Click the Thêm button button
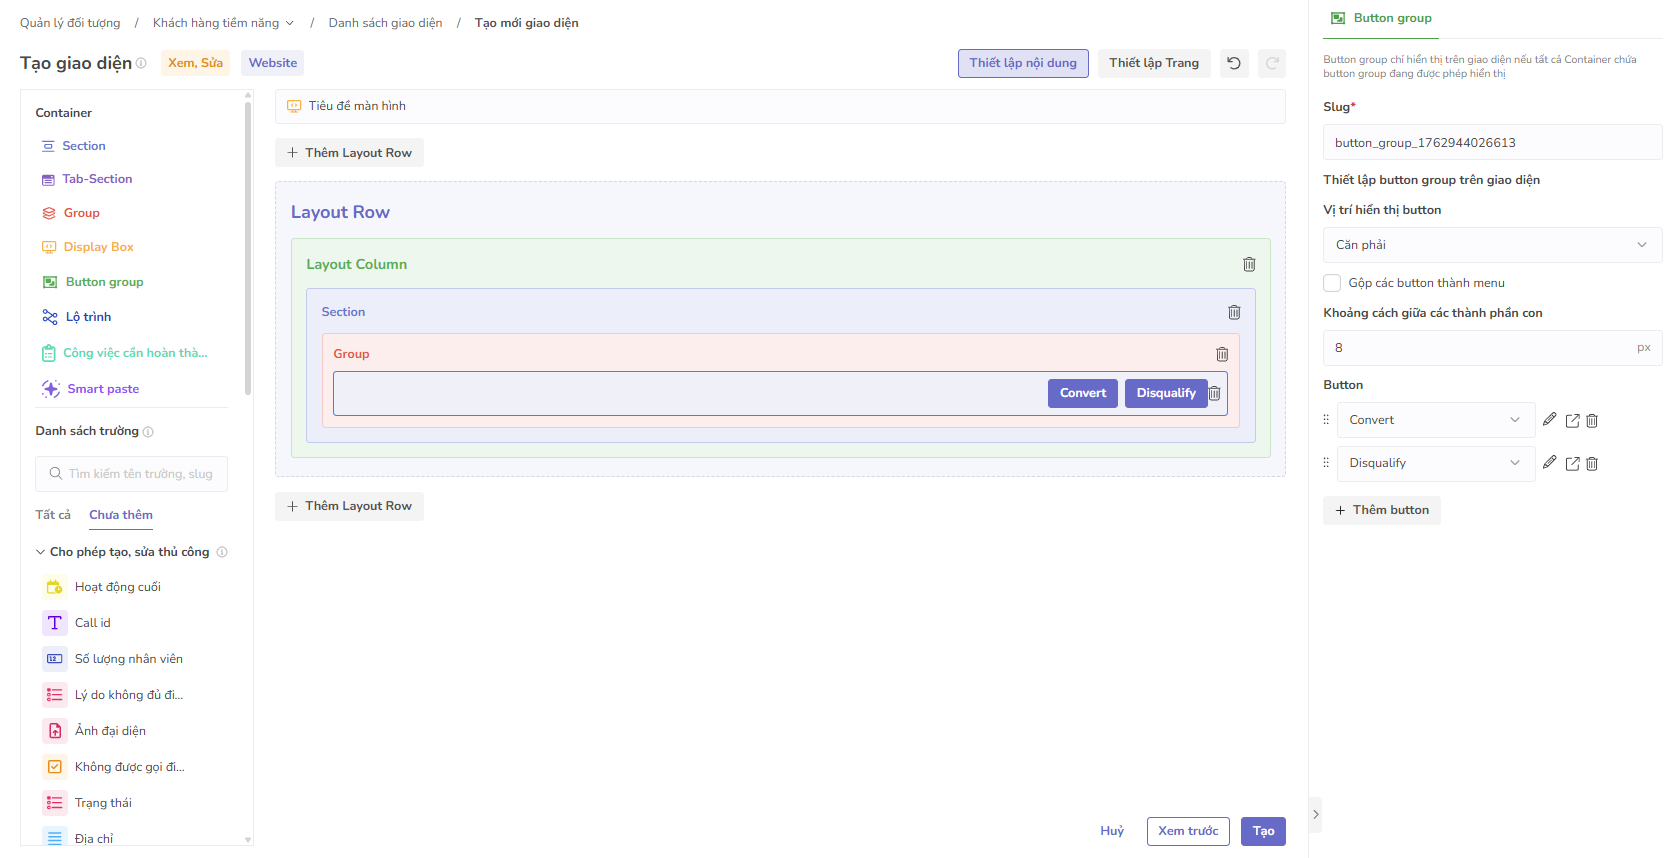 click(1381, 510)
